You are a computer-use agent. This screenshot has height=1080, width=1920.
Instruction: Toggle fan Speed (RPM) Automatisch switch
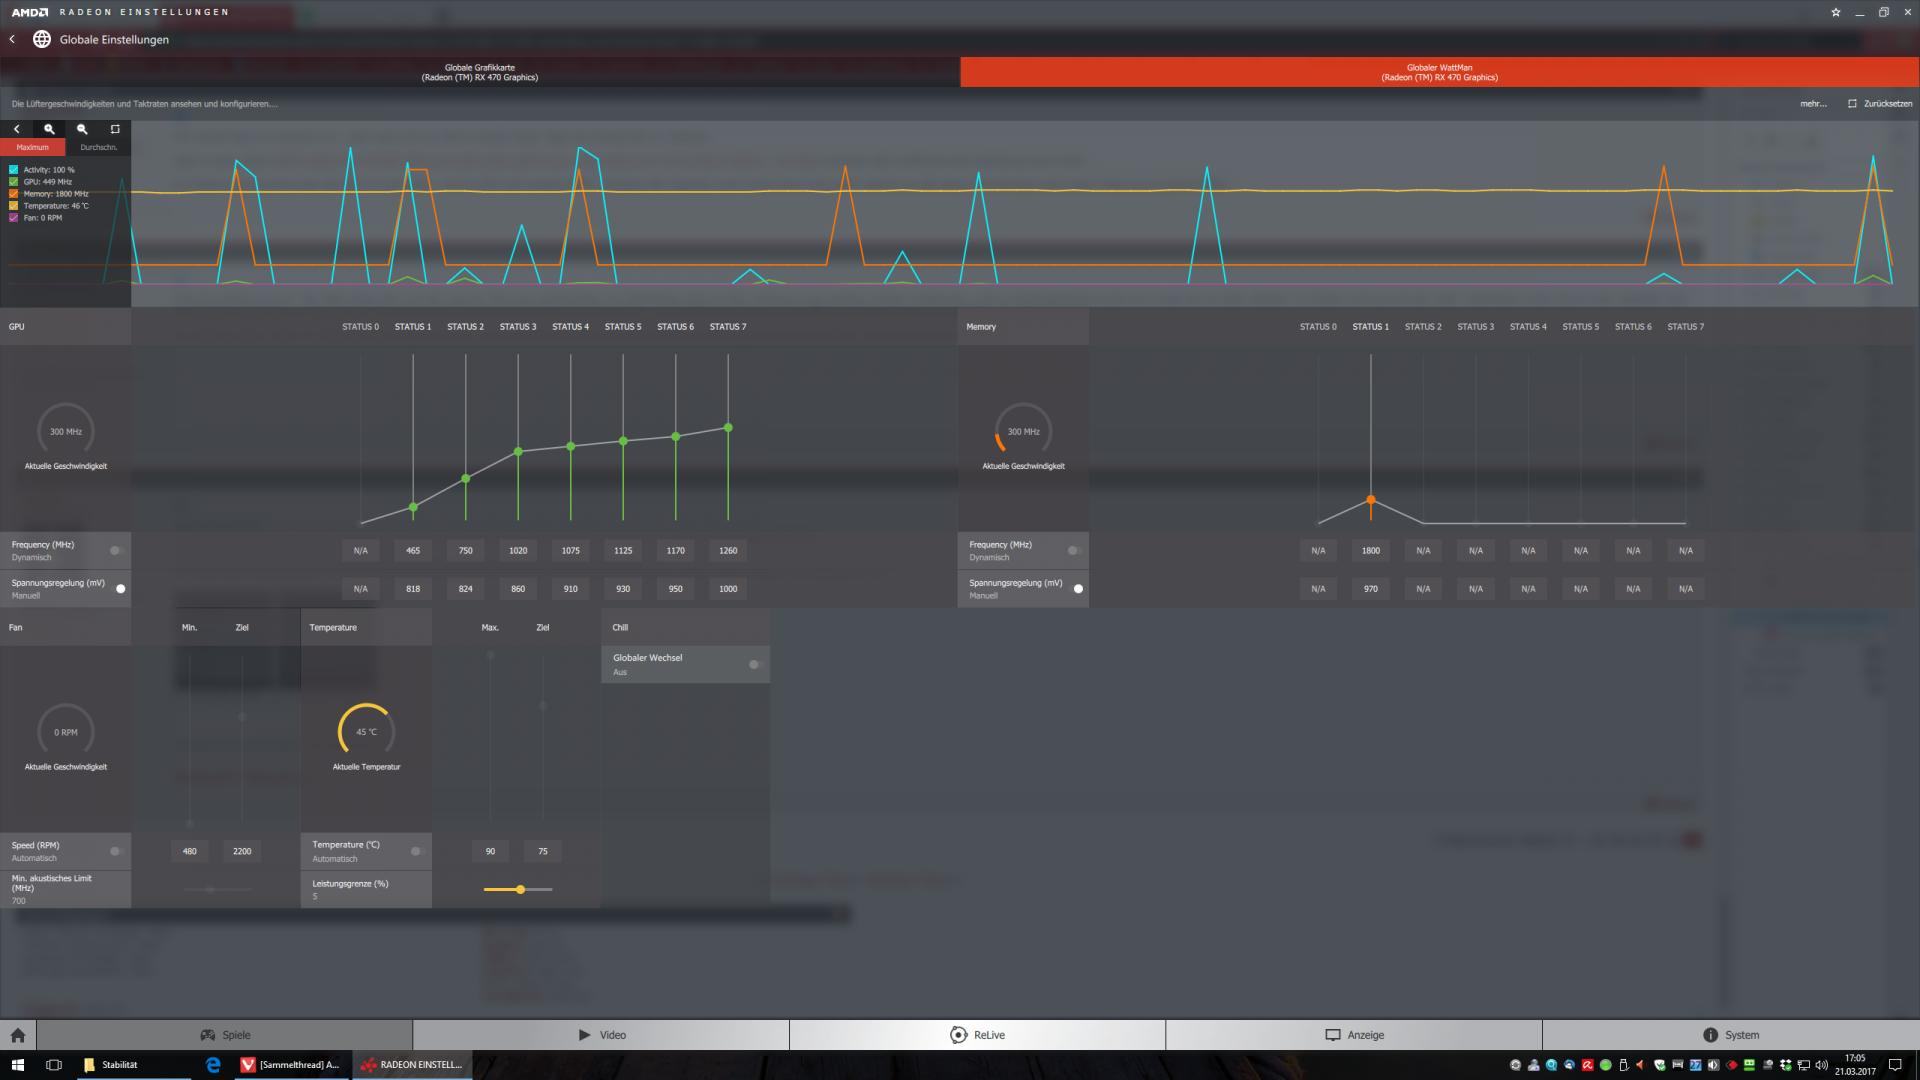tap(116, 851)
